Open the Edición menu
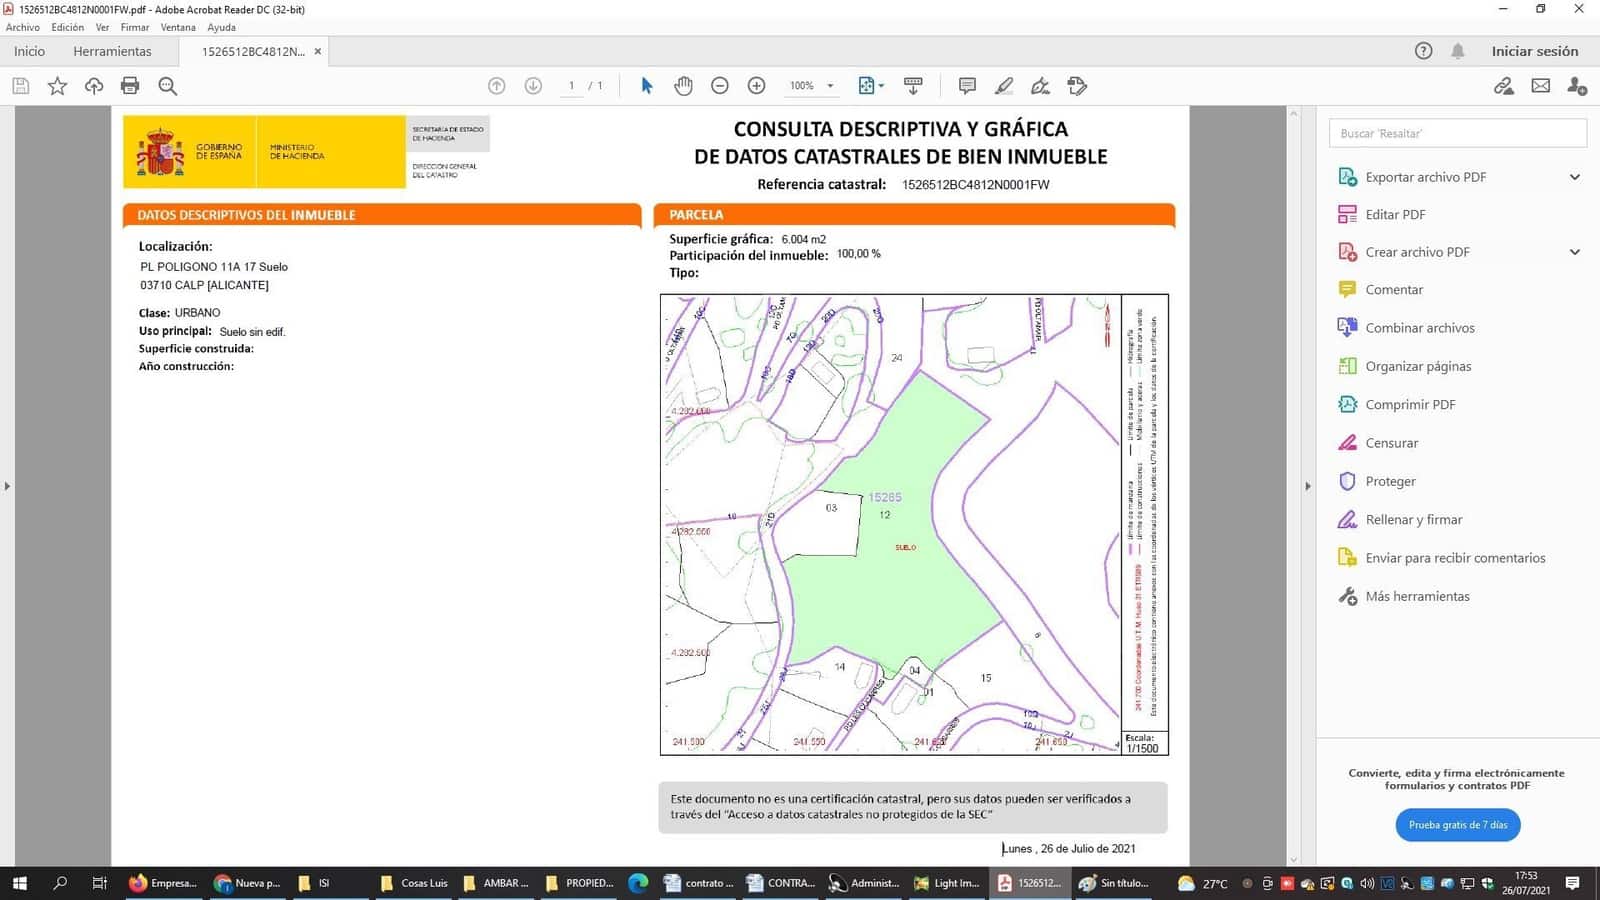 point(67,27)
